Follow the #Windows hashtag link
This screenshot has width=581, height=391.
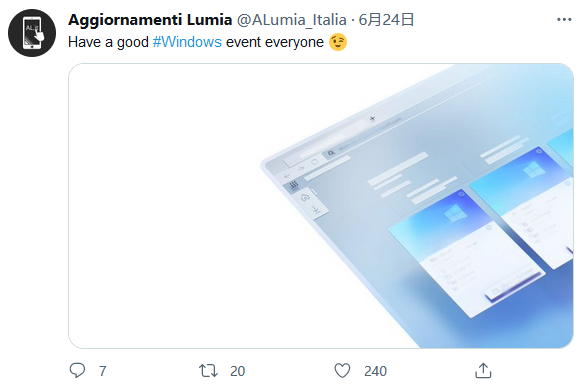(x=187, y=42)
